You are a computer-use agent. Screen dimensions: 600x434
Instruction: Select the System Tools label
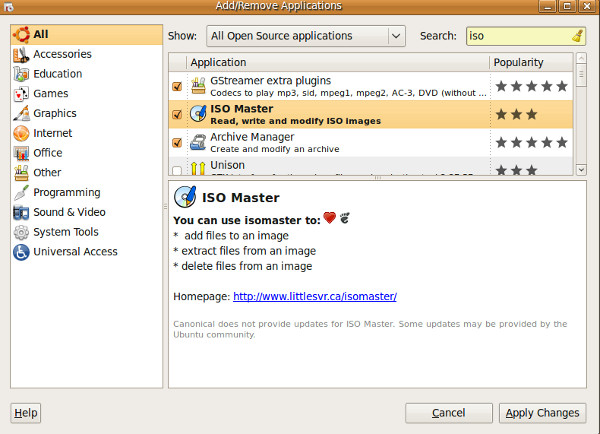pyautogui.click(x=66, y=232)
